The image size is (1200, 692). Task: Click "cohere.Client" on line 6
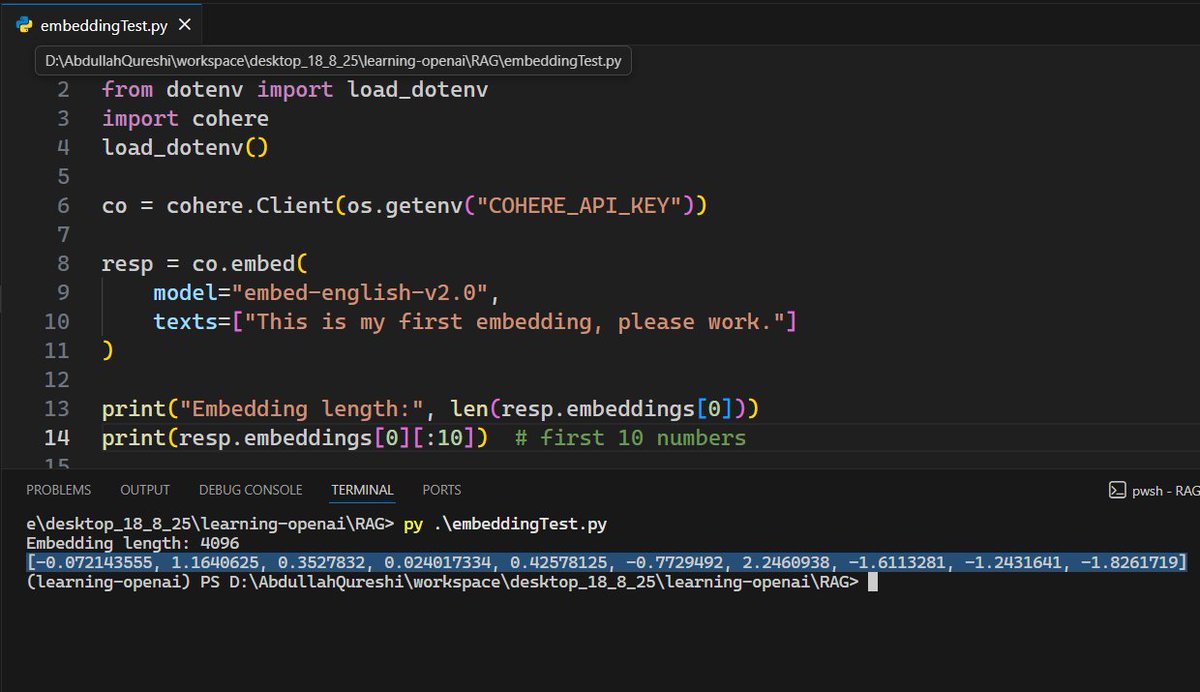250,206
